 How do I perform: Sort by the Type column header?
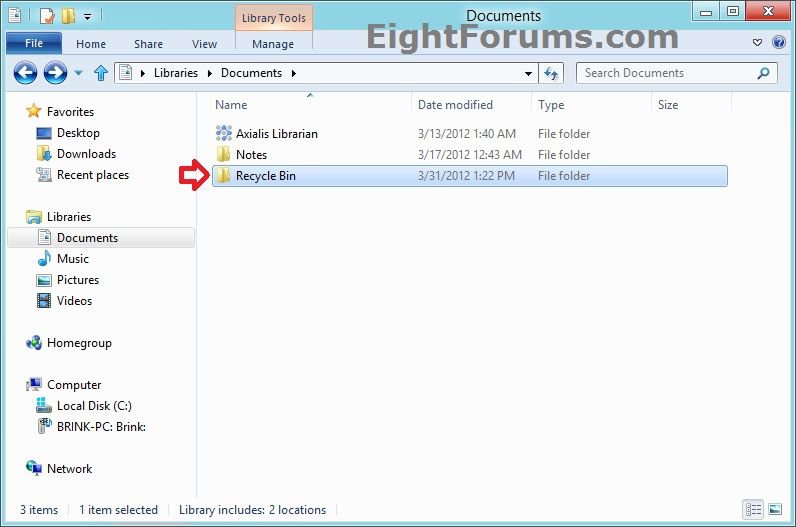551,105
